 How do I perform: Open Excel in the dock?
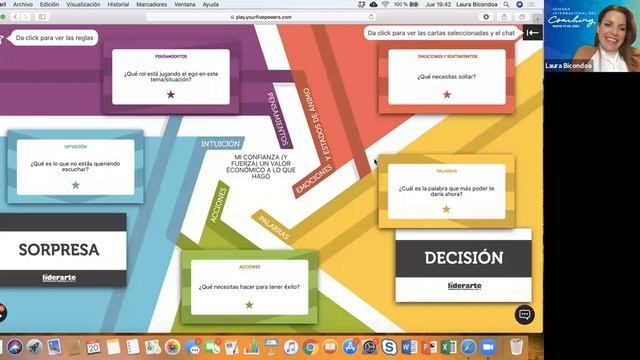(448, 347)
